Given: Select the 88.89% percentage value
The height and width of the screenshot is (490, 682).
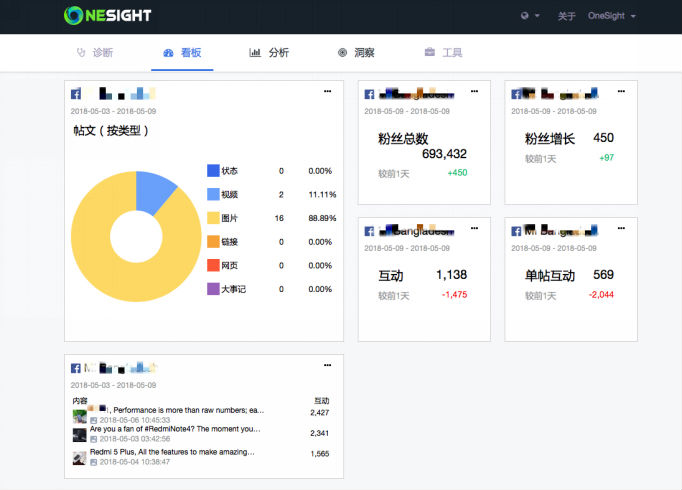Looking at the screenshot, I should click(322, 218).
